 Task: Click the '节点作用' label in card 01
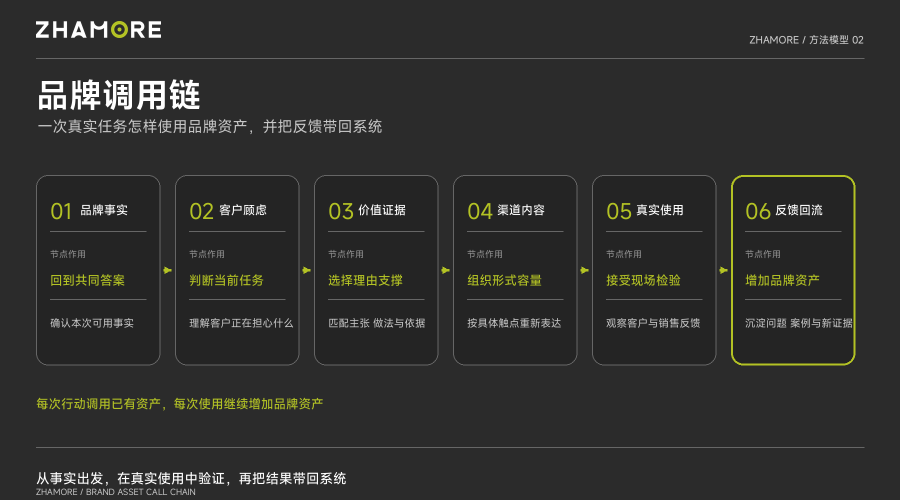coord(68,254)
